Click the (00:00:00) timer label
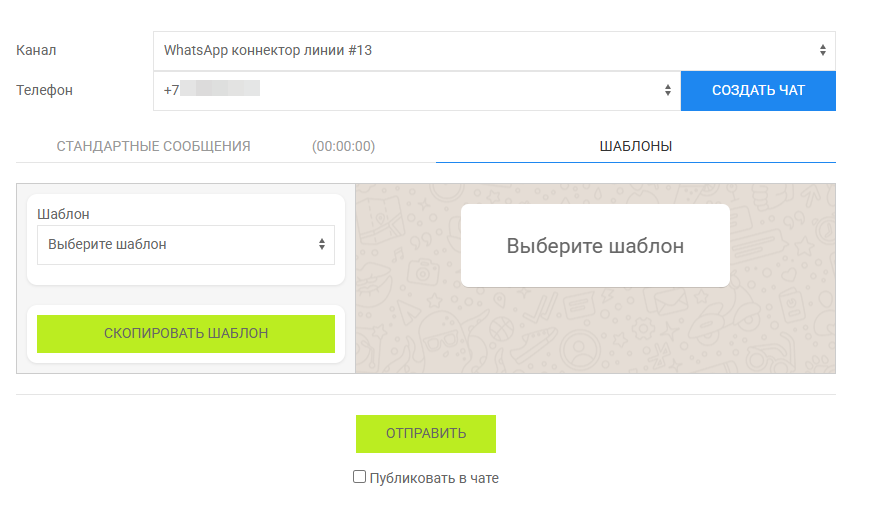870x518 pixels. pos(343,146)
